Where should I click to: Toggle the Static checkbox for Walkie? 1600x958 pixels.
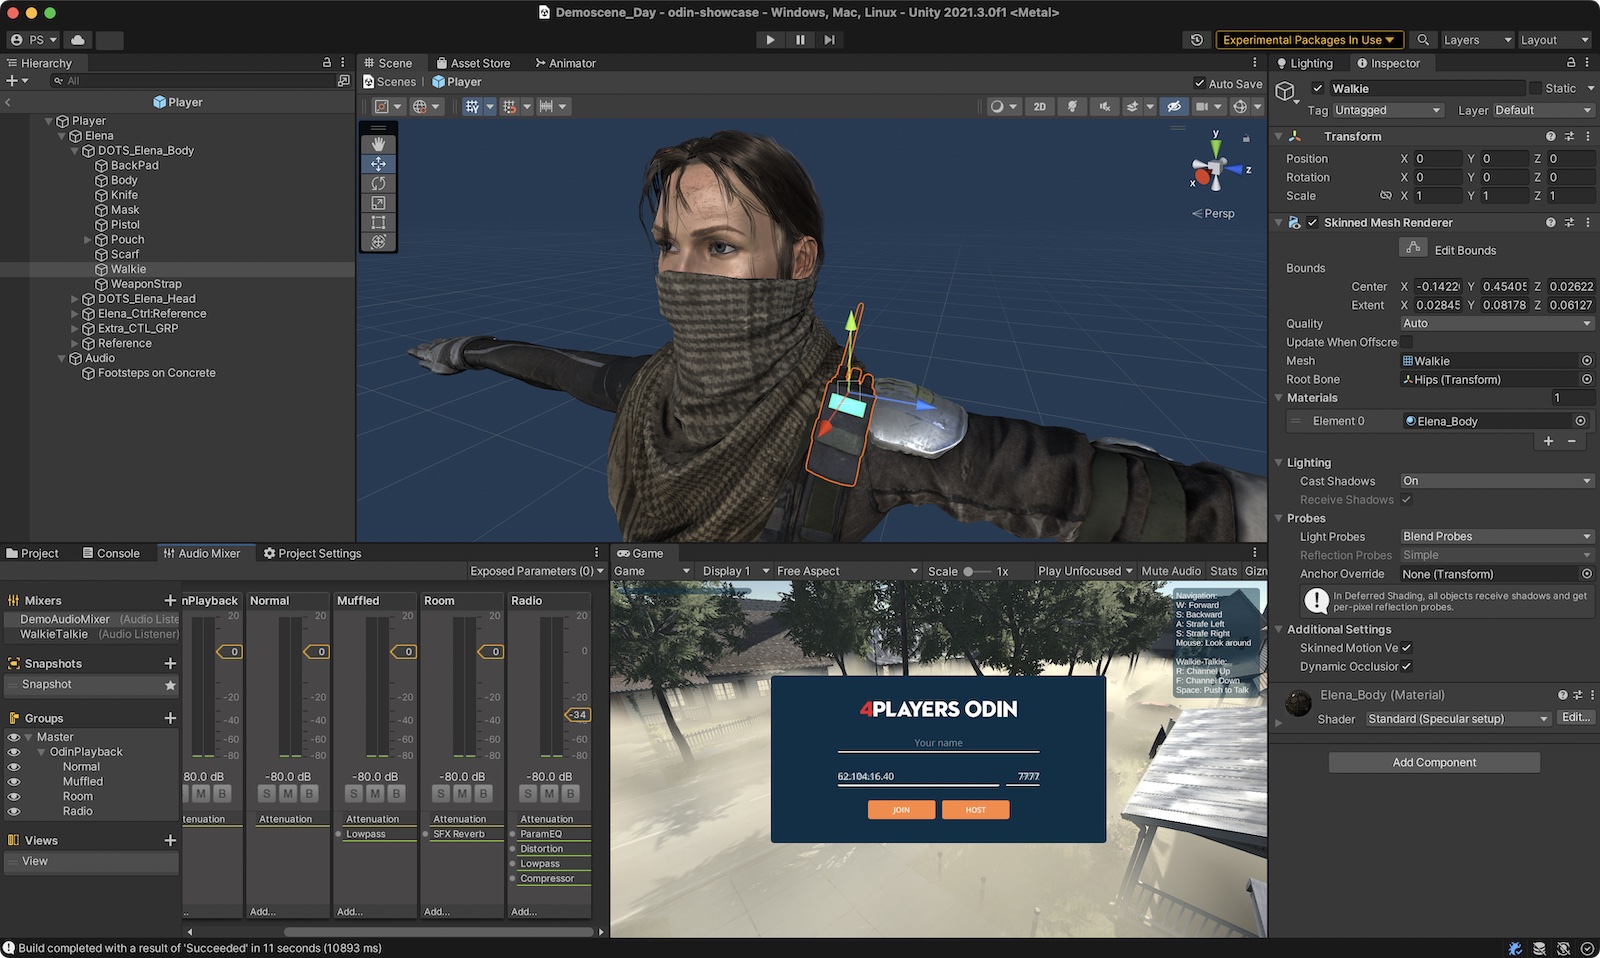tap(1535, 88)
